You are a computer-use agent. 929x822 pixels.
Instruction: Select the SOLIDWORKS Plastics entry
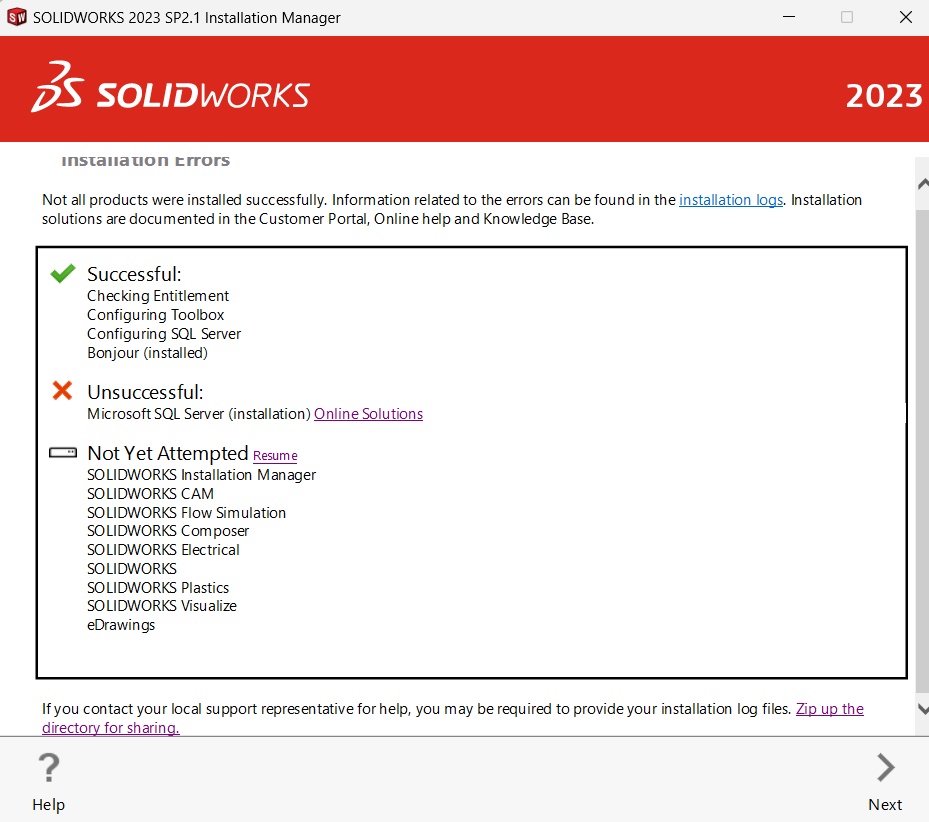[x=158, y=588]
